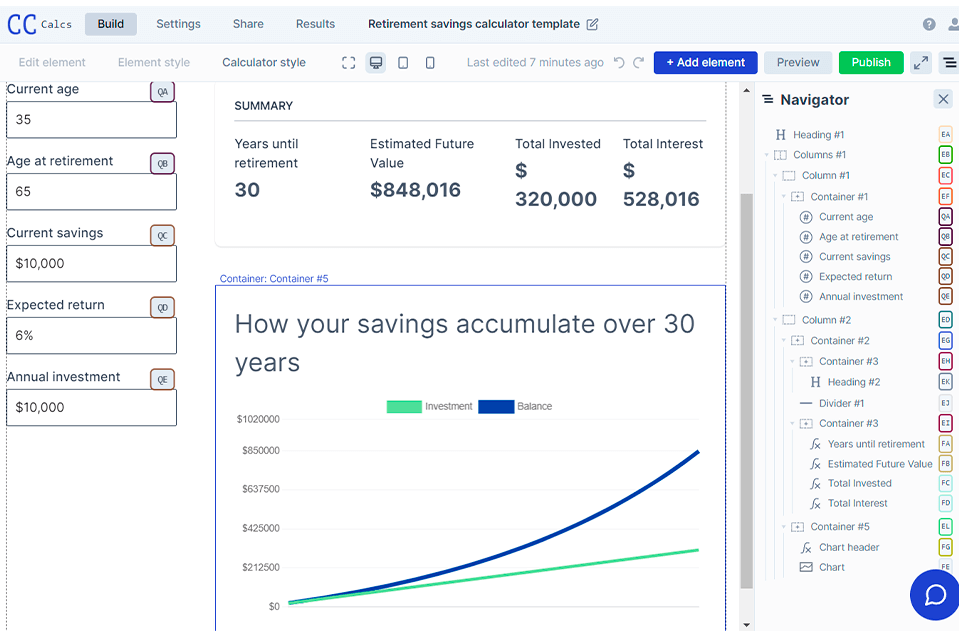Toggle the navigator list icon in toolbar

(x=949, y=62)
